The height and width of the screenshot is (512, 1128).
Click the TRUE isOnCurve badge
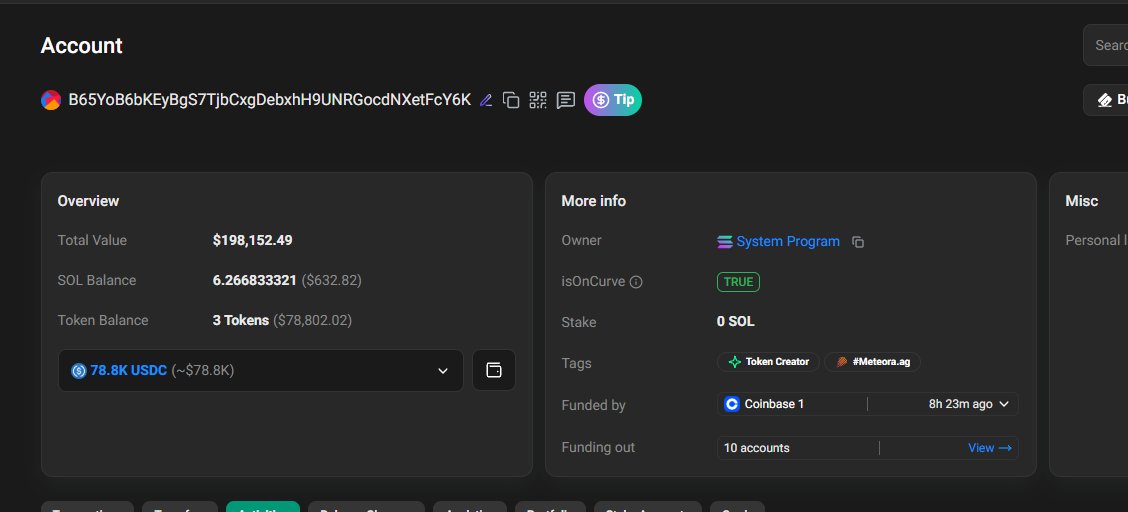pyautogui.click(x=738, y=282)
